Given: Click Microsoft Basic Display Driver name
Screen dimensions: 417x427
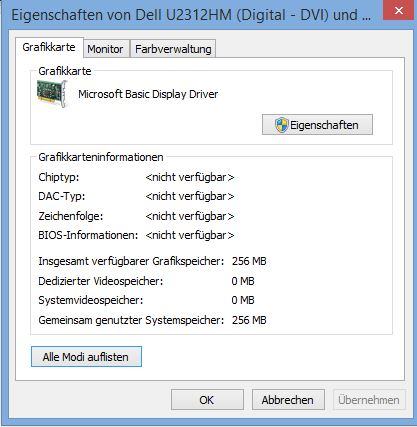Looking at the screenshot, I should pos(148,94).
